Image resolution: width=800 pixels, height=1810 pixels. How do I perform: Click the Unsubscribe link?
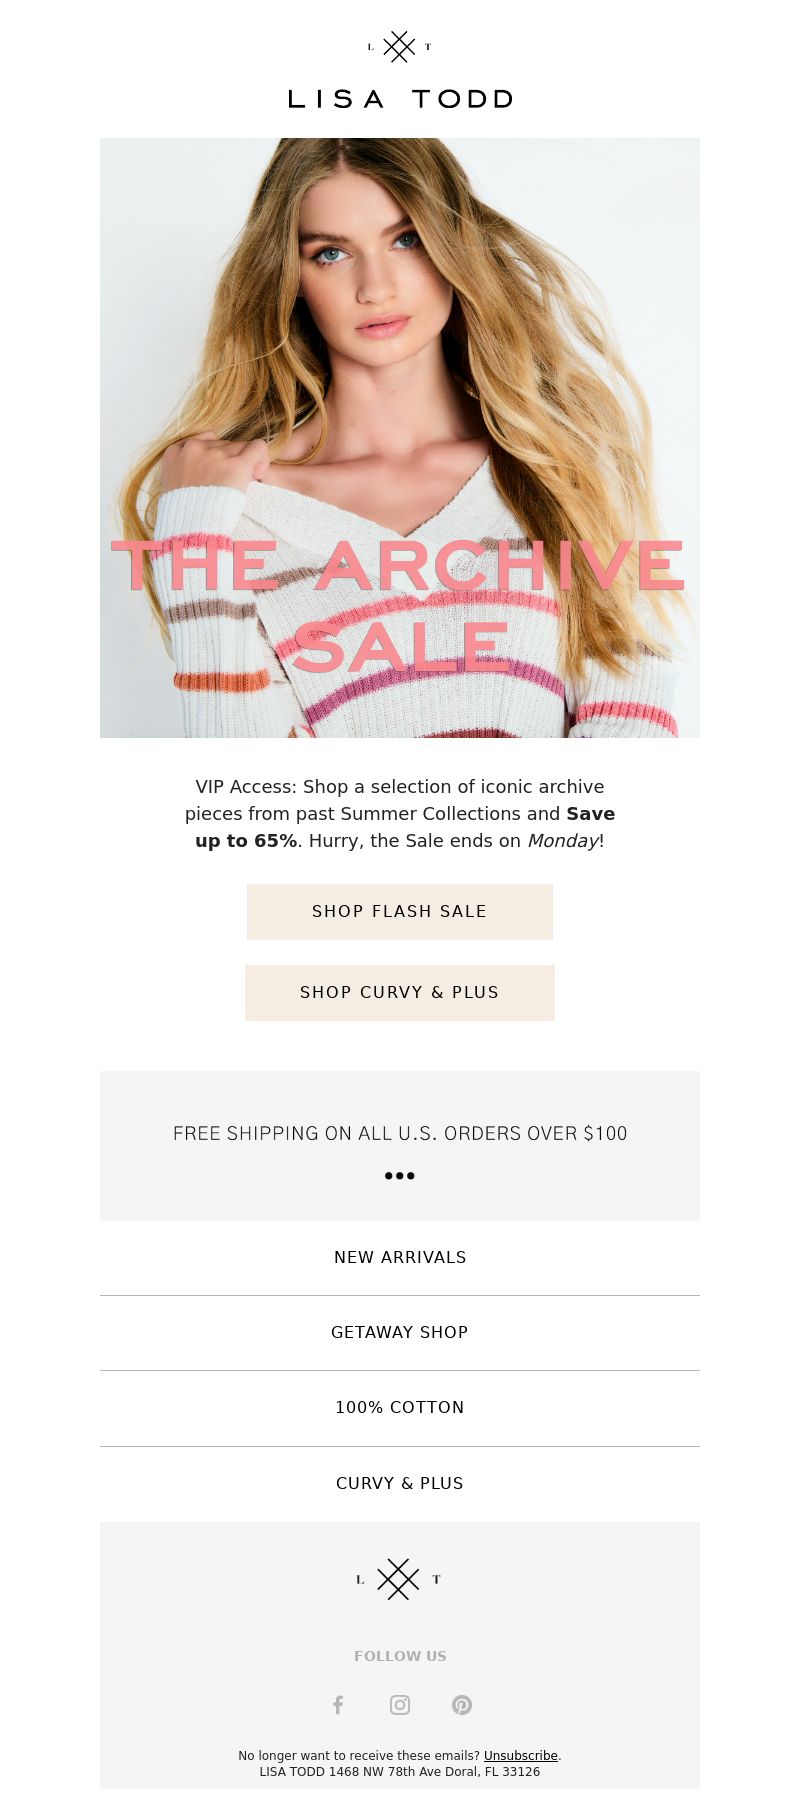click(521, 1755)
